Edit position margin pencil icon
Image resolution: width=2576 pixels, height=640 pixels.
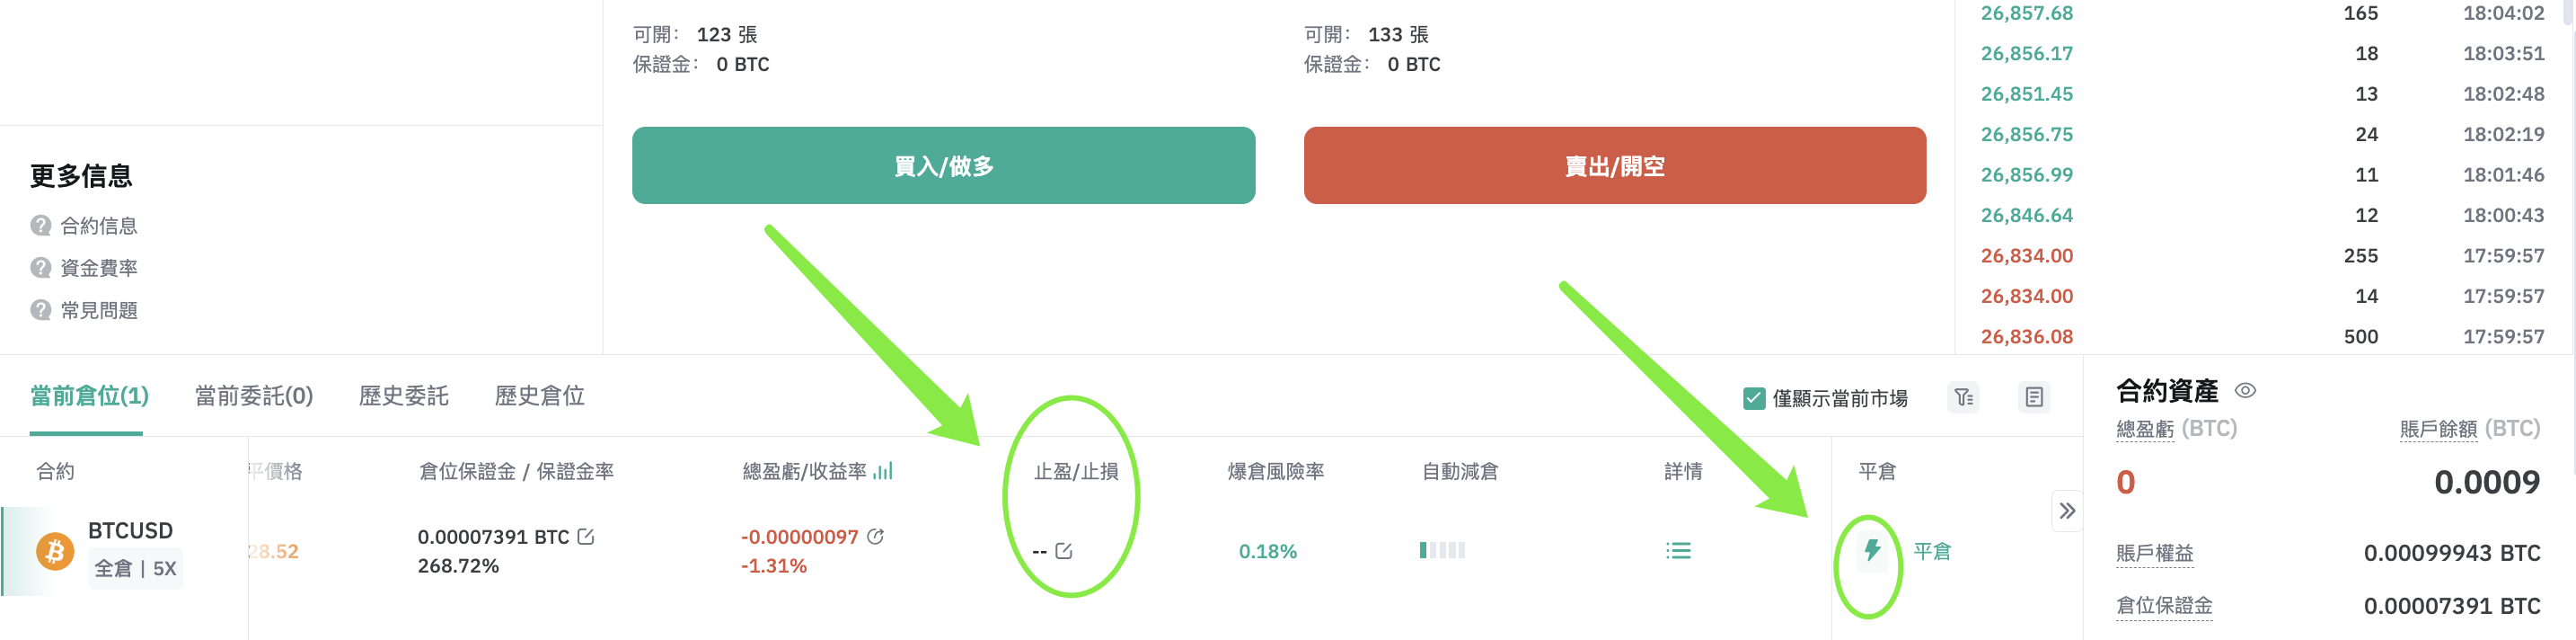(x=586, y=537)
